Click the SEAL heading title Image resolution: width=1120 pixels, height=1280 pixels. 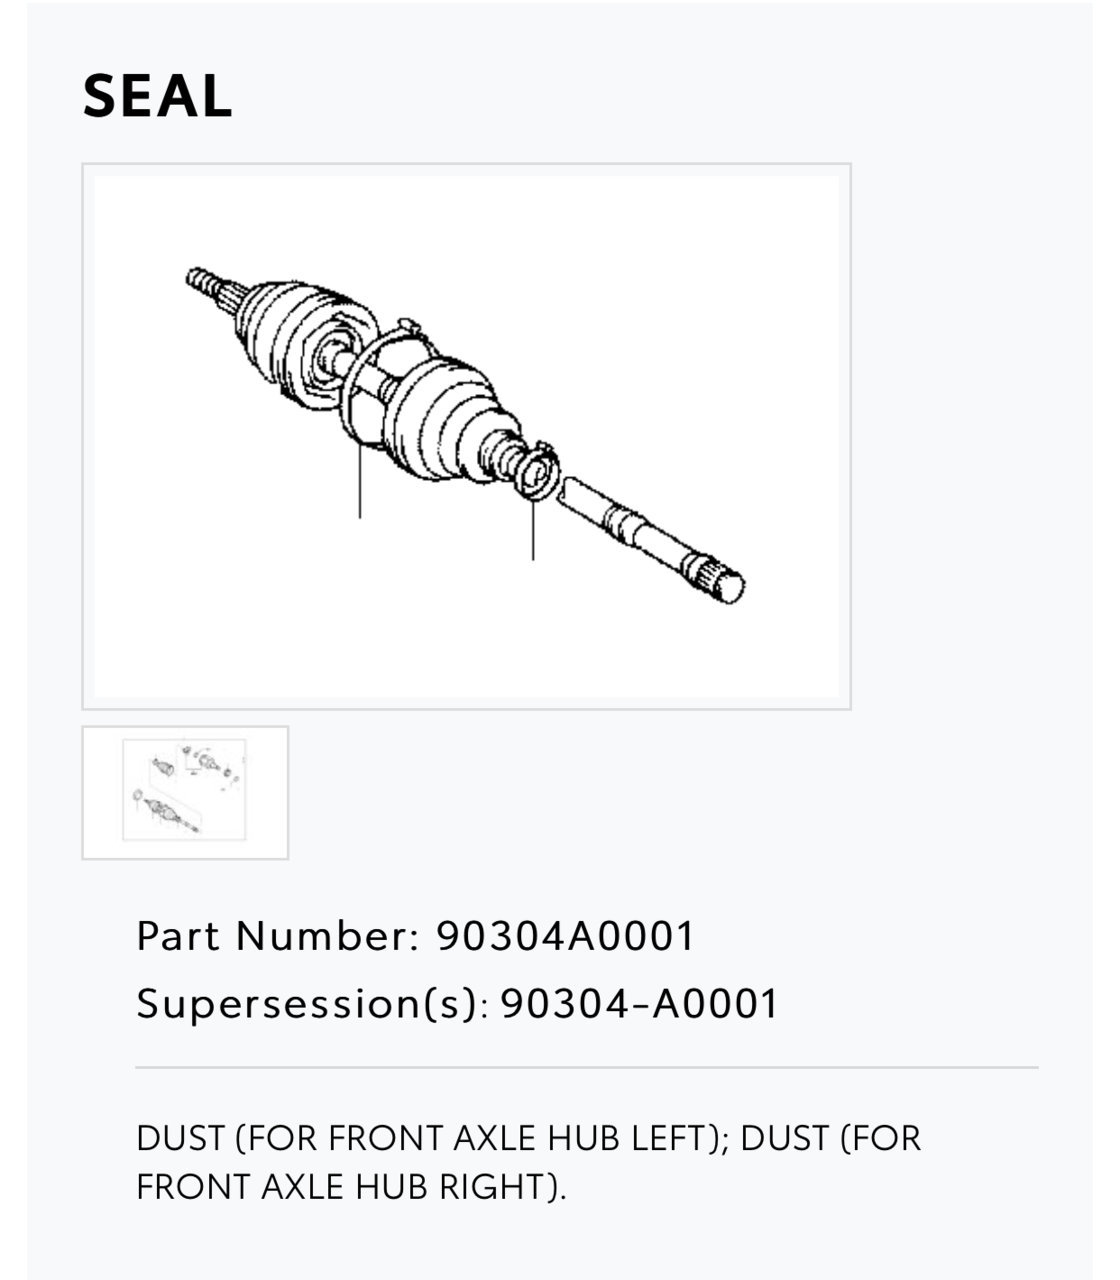tap(158, 97)
